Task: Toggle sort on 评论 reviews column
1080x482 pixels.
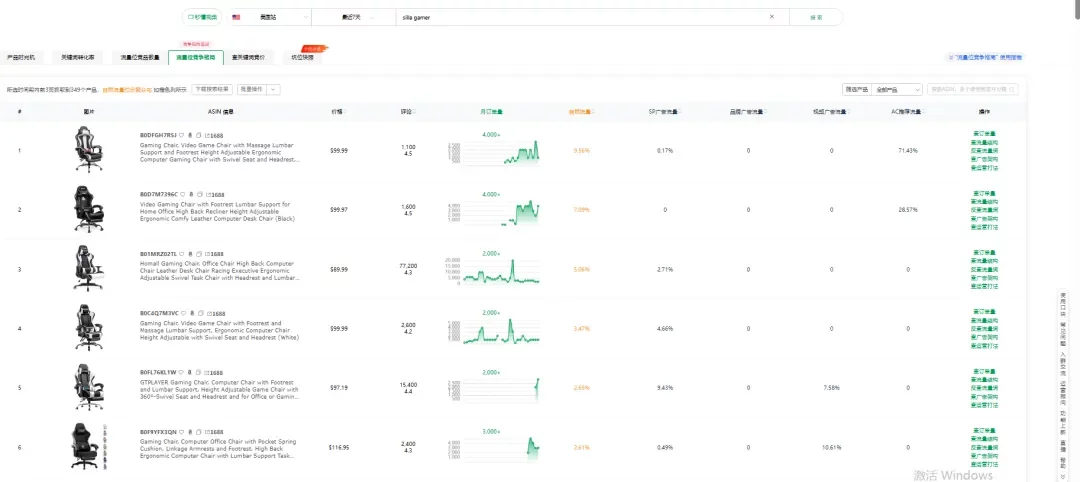Action: click(407, 112)
